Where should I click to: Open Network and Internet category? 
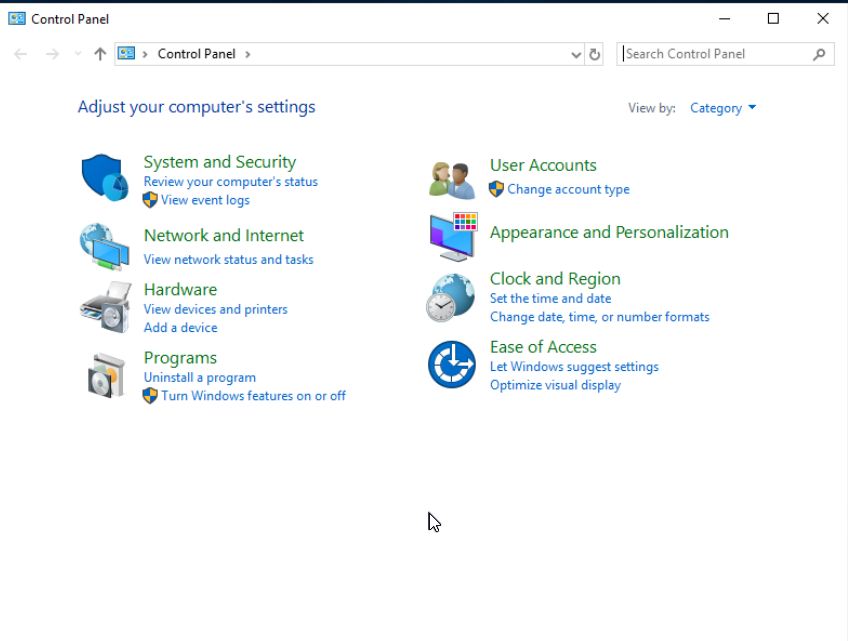[x=223, y=235]
